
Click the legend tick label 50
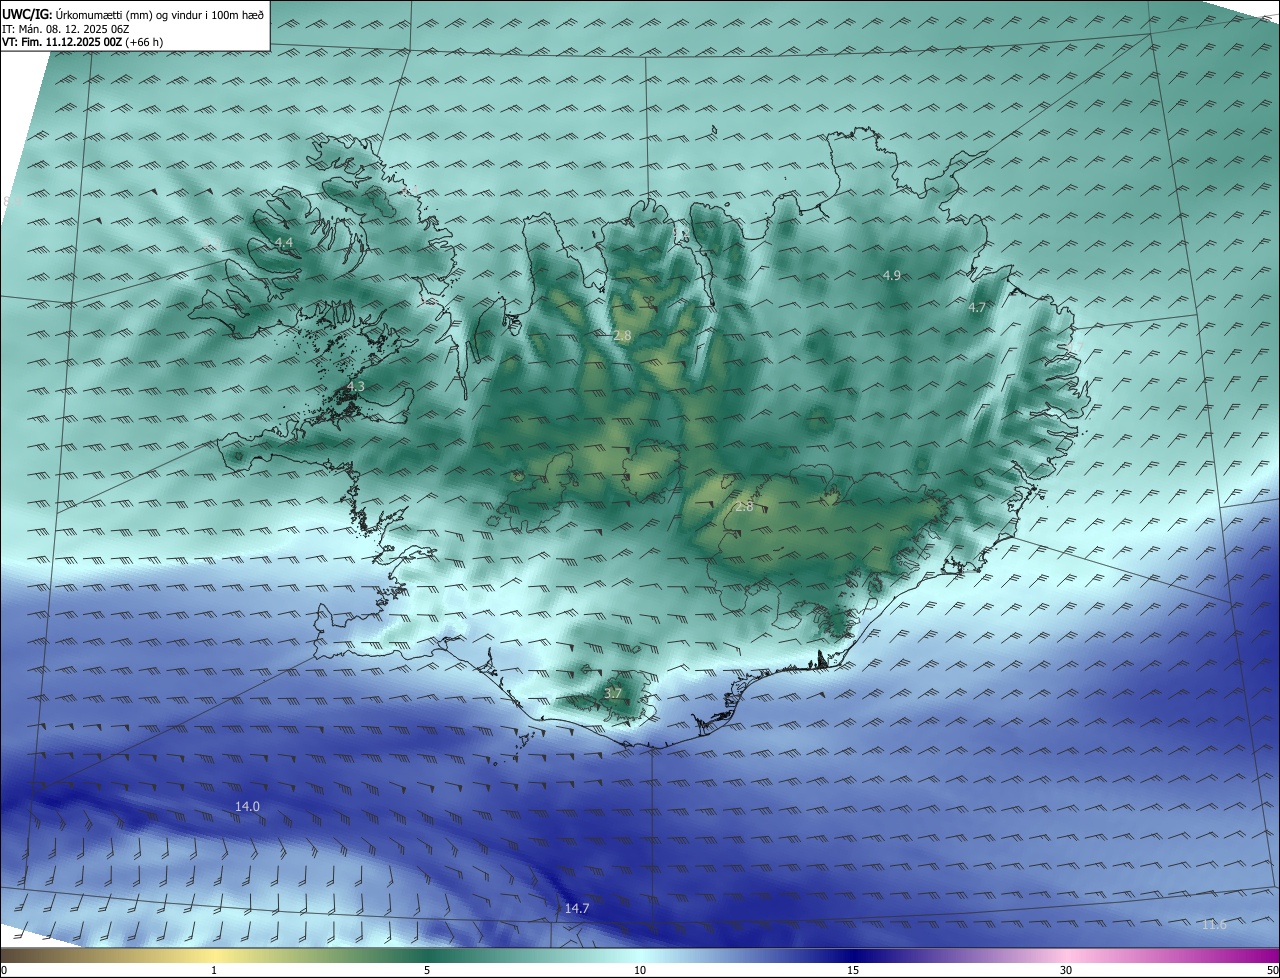1272,970
